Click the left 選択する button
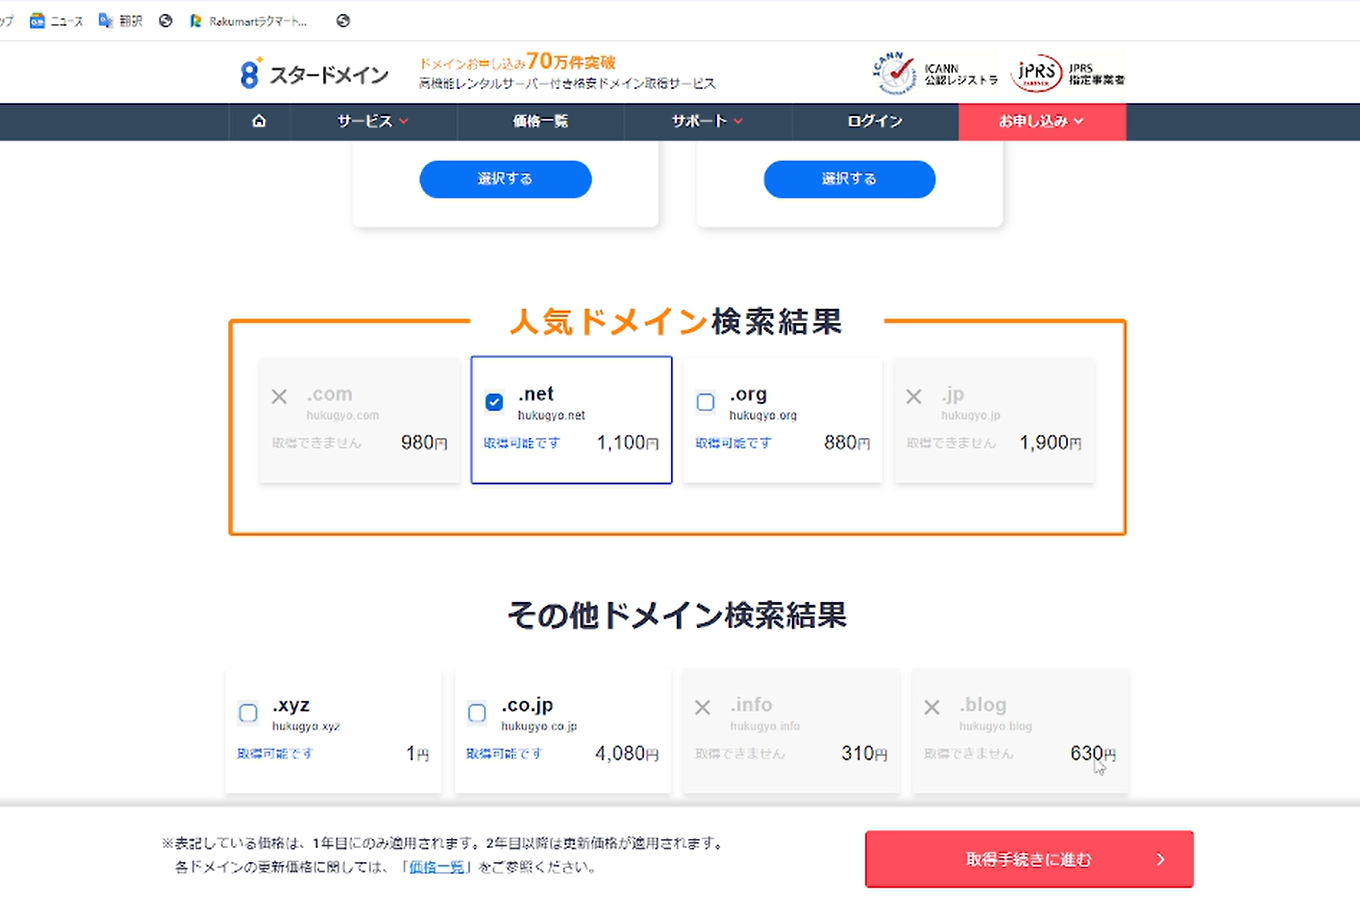 (x=505, y=179)
